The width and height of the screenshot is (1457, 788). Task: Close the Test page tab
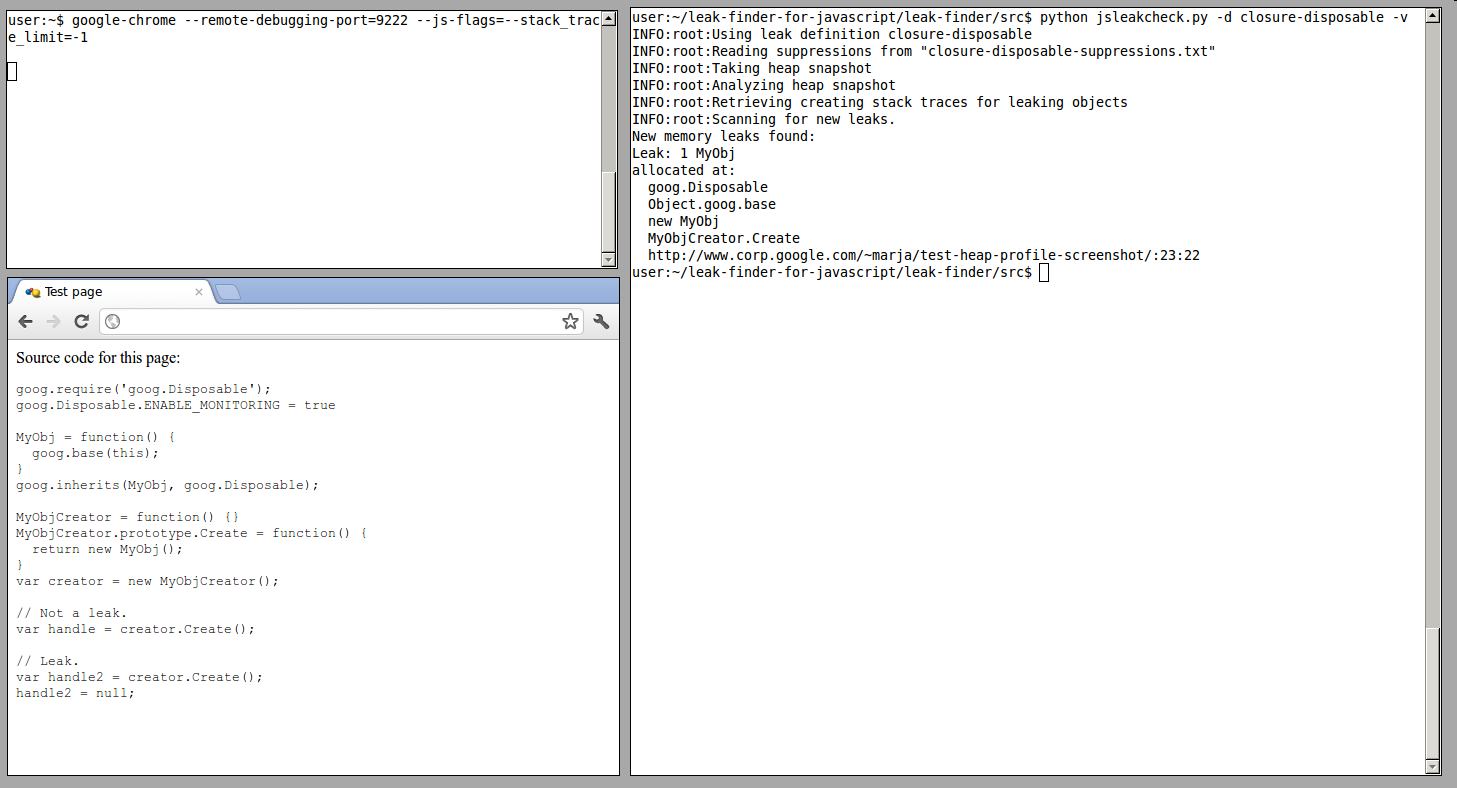pos(199,292)
